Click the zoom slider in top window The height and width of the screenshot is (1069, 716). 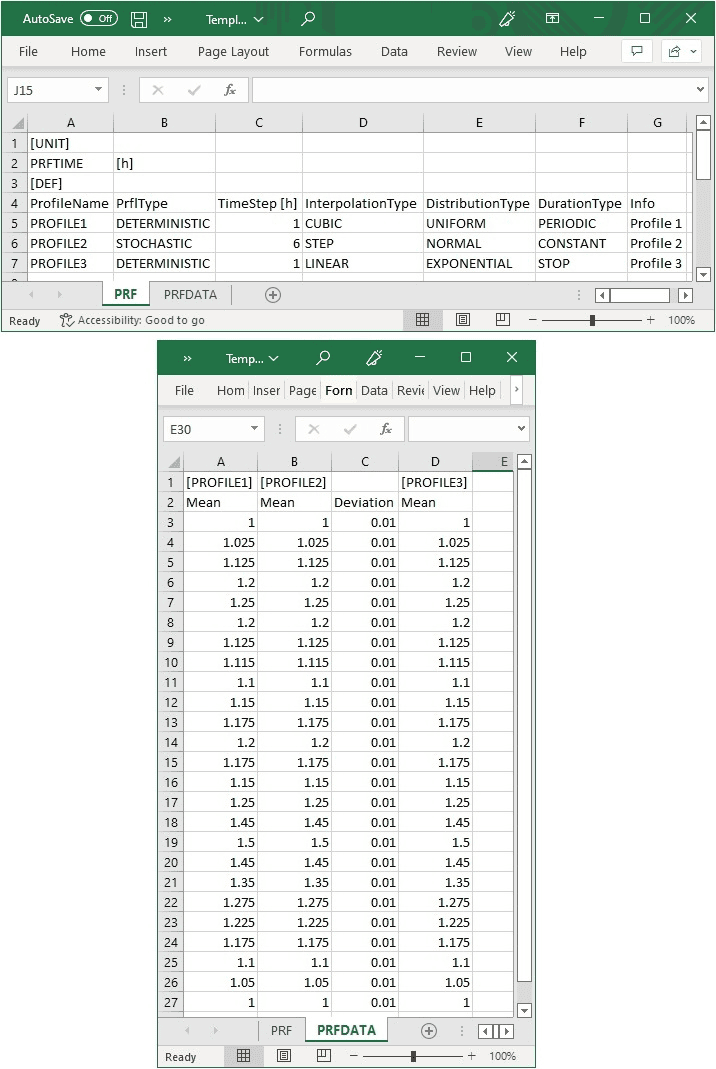pyautogui.click(x=592, y=320)
